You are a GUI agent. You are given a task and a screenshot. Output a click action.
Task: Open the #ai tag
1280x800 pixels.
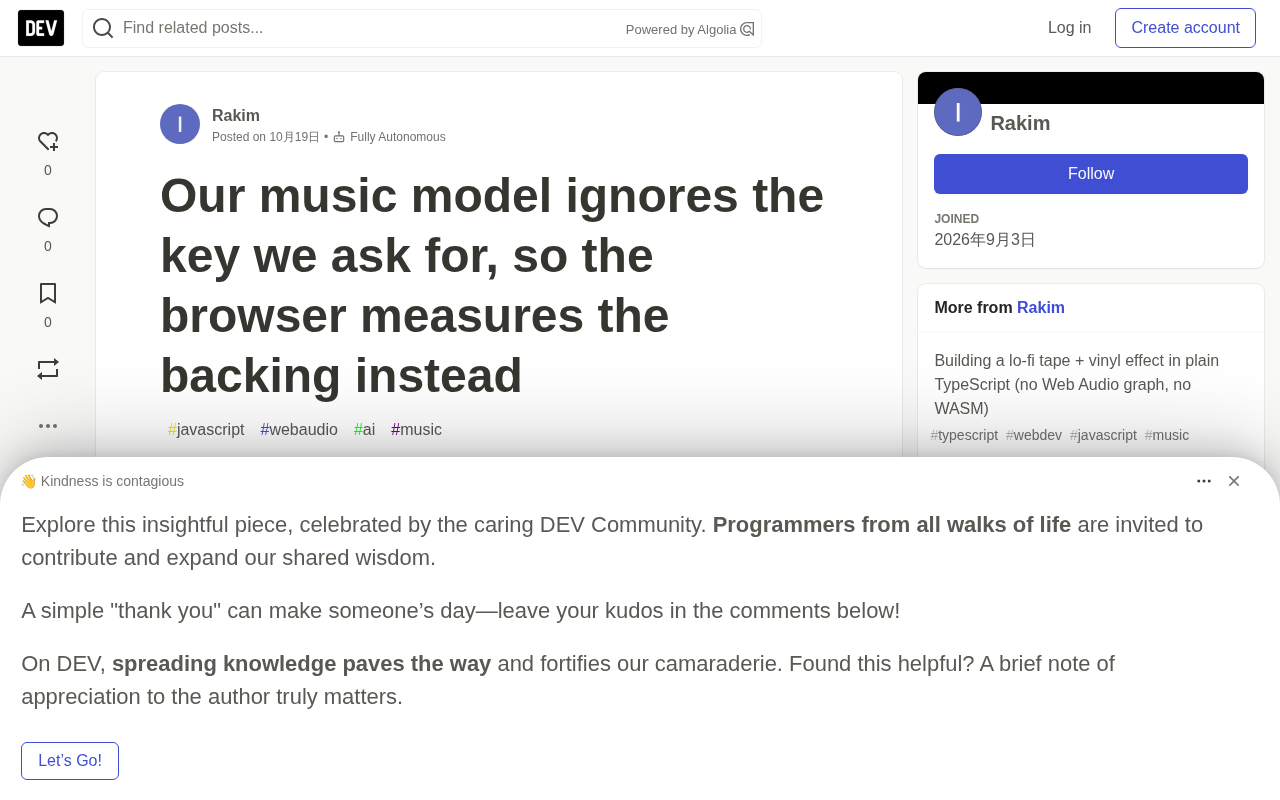coord(365,430)
